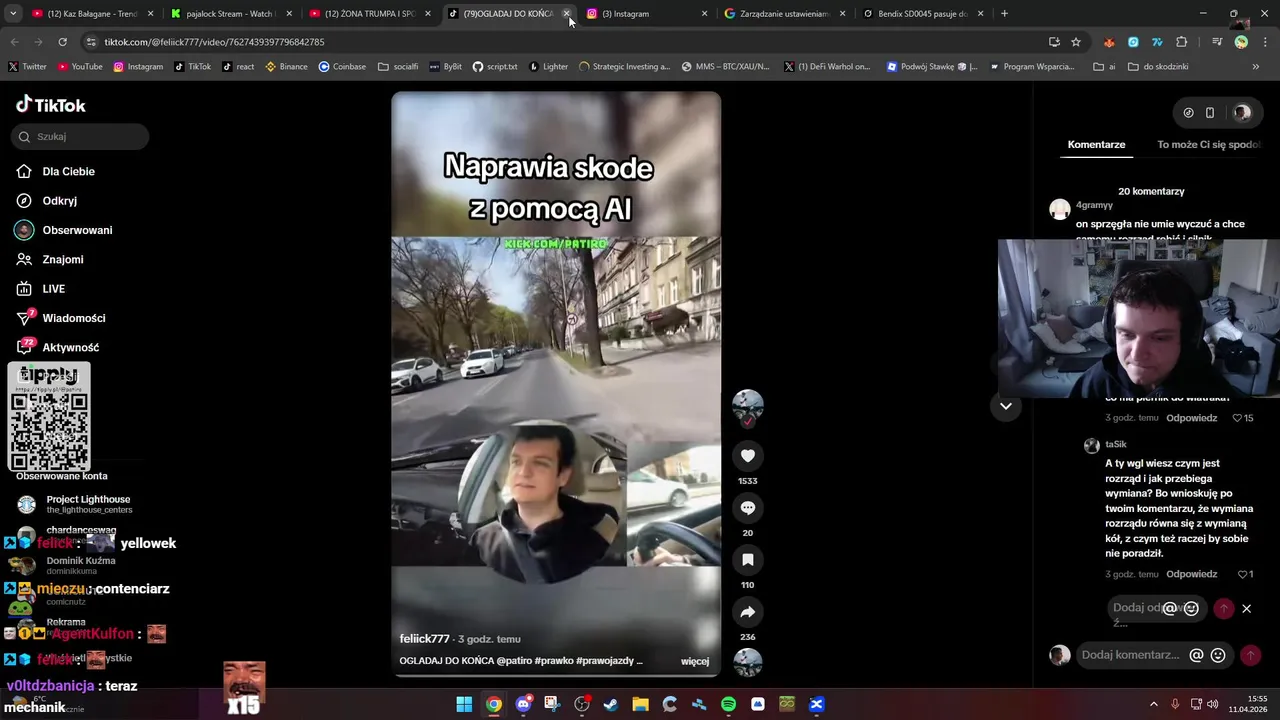
Task: Like taSik's comment heart
Action: (x=1242, y=574)
